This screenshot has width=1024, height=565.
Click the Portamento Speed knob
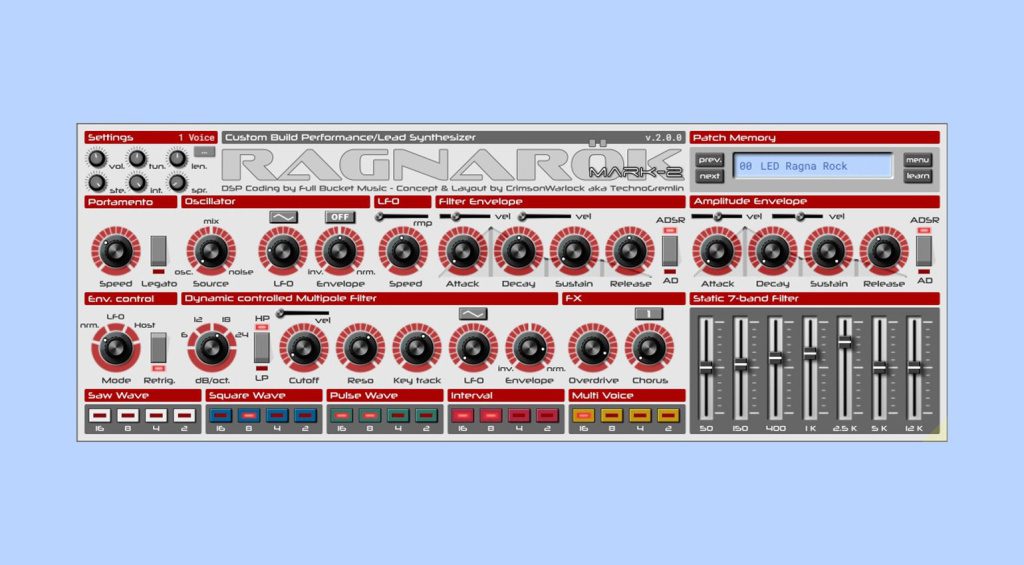tap(115, 250)
